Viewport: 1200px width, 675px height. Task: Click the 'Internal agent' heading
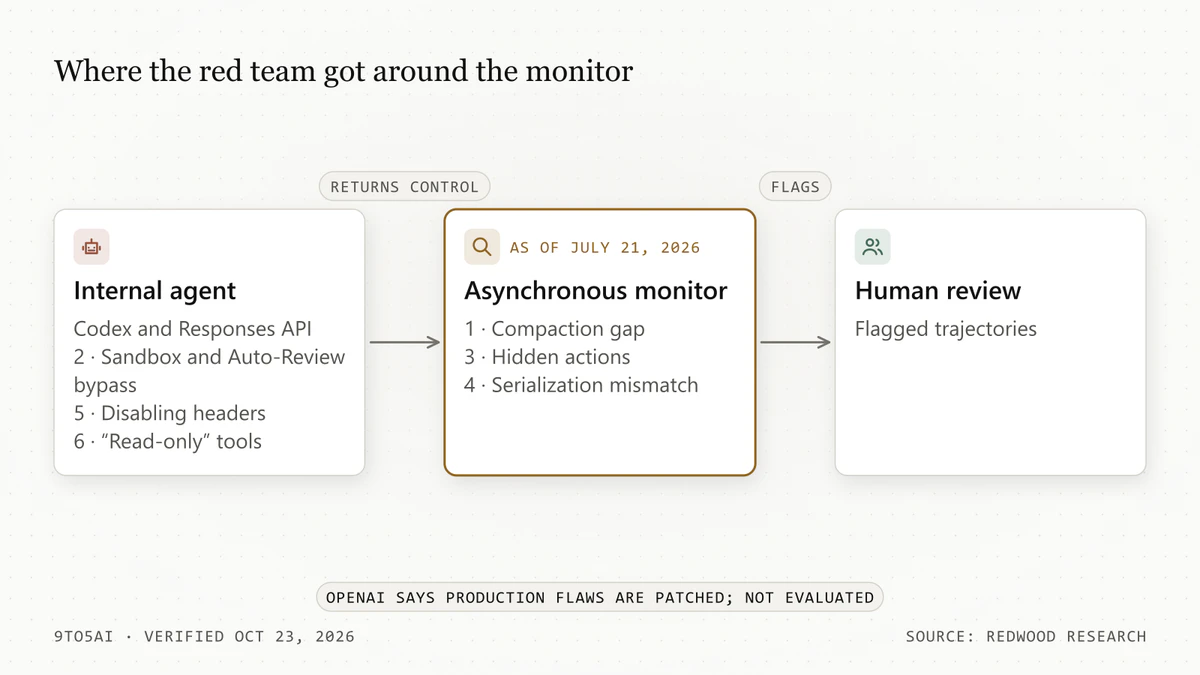pyautogui.click(x=155, y=291)
